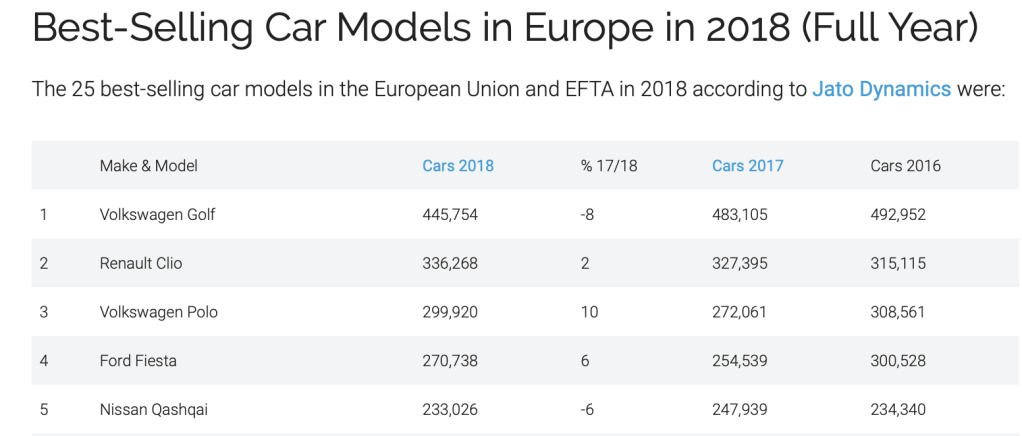Select the Nissan Qashqai model name

[154, 409]
